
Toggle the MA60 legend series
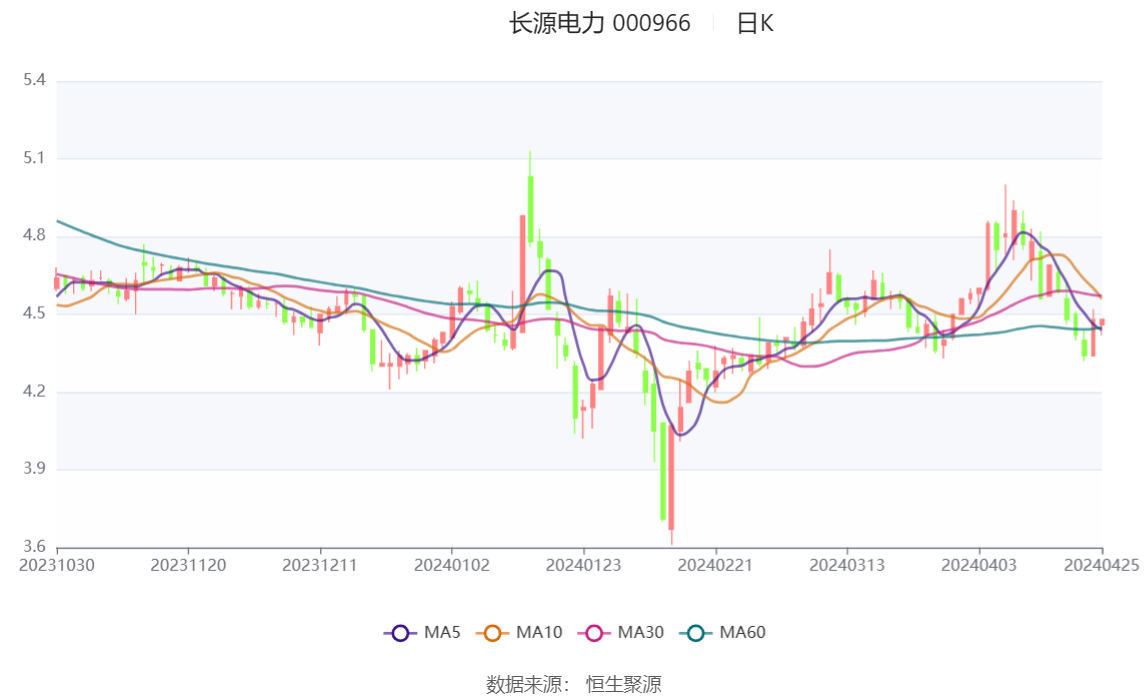pos(723,632)
